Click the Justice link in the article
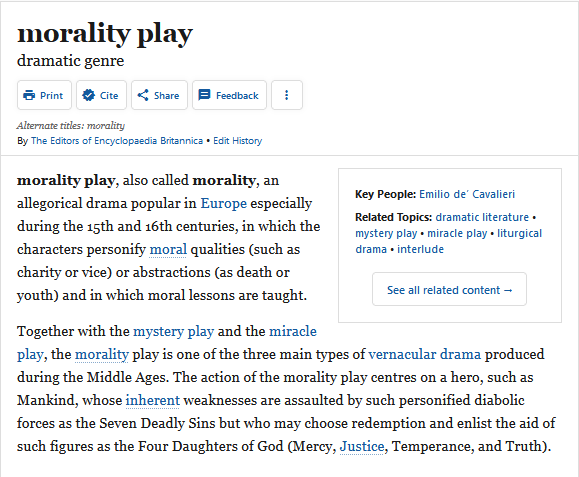Viewport: 579px width, 477px height. point(362,446)
